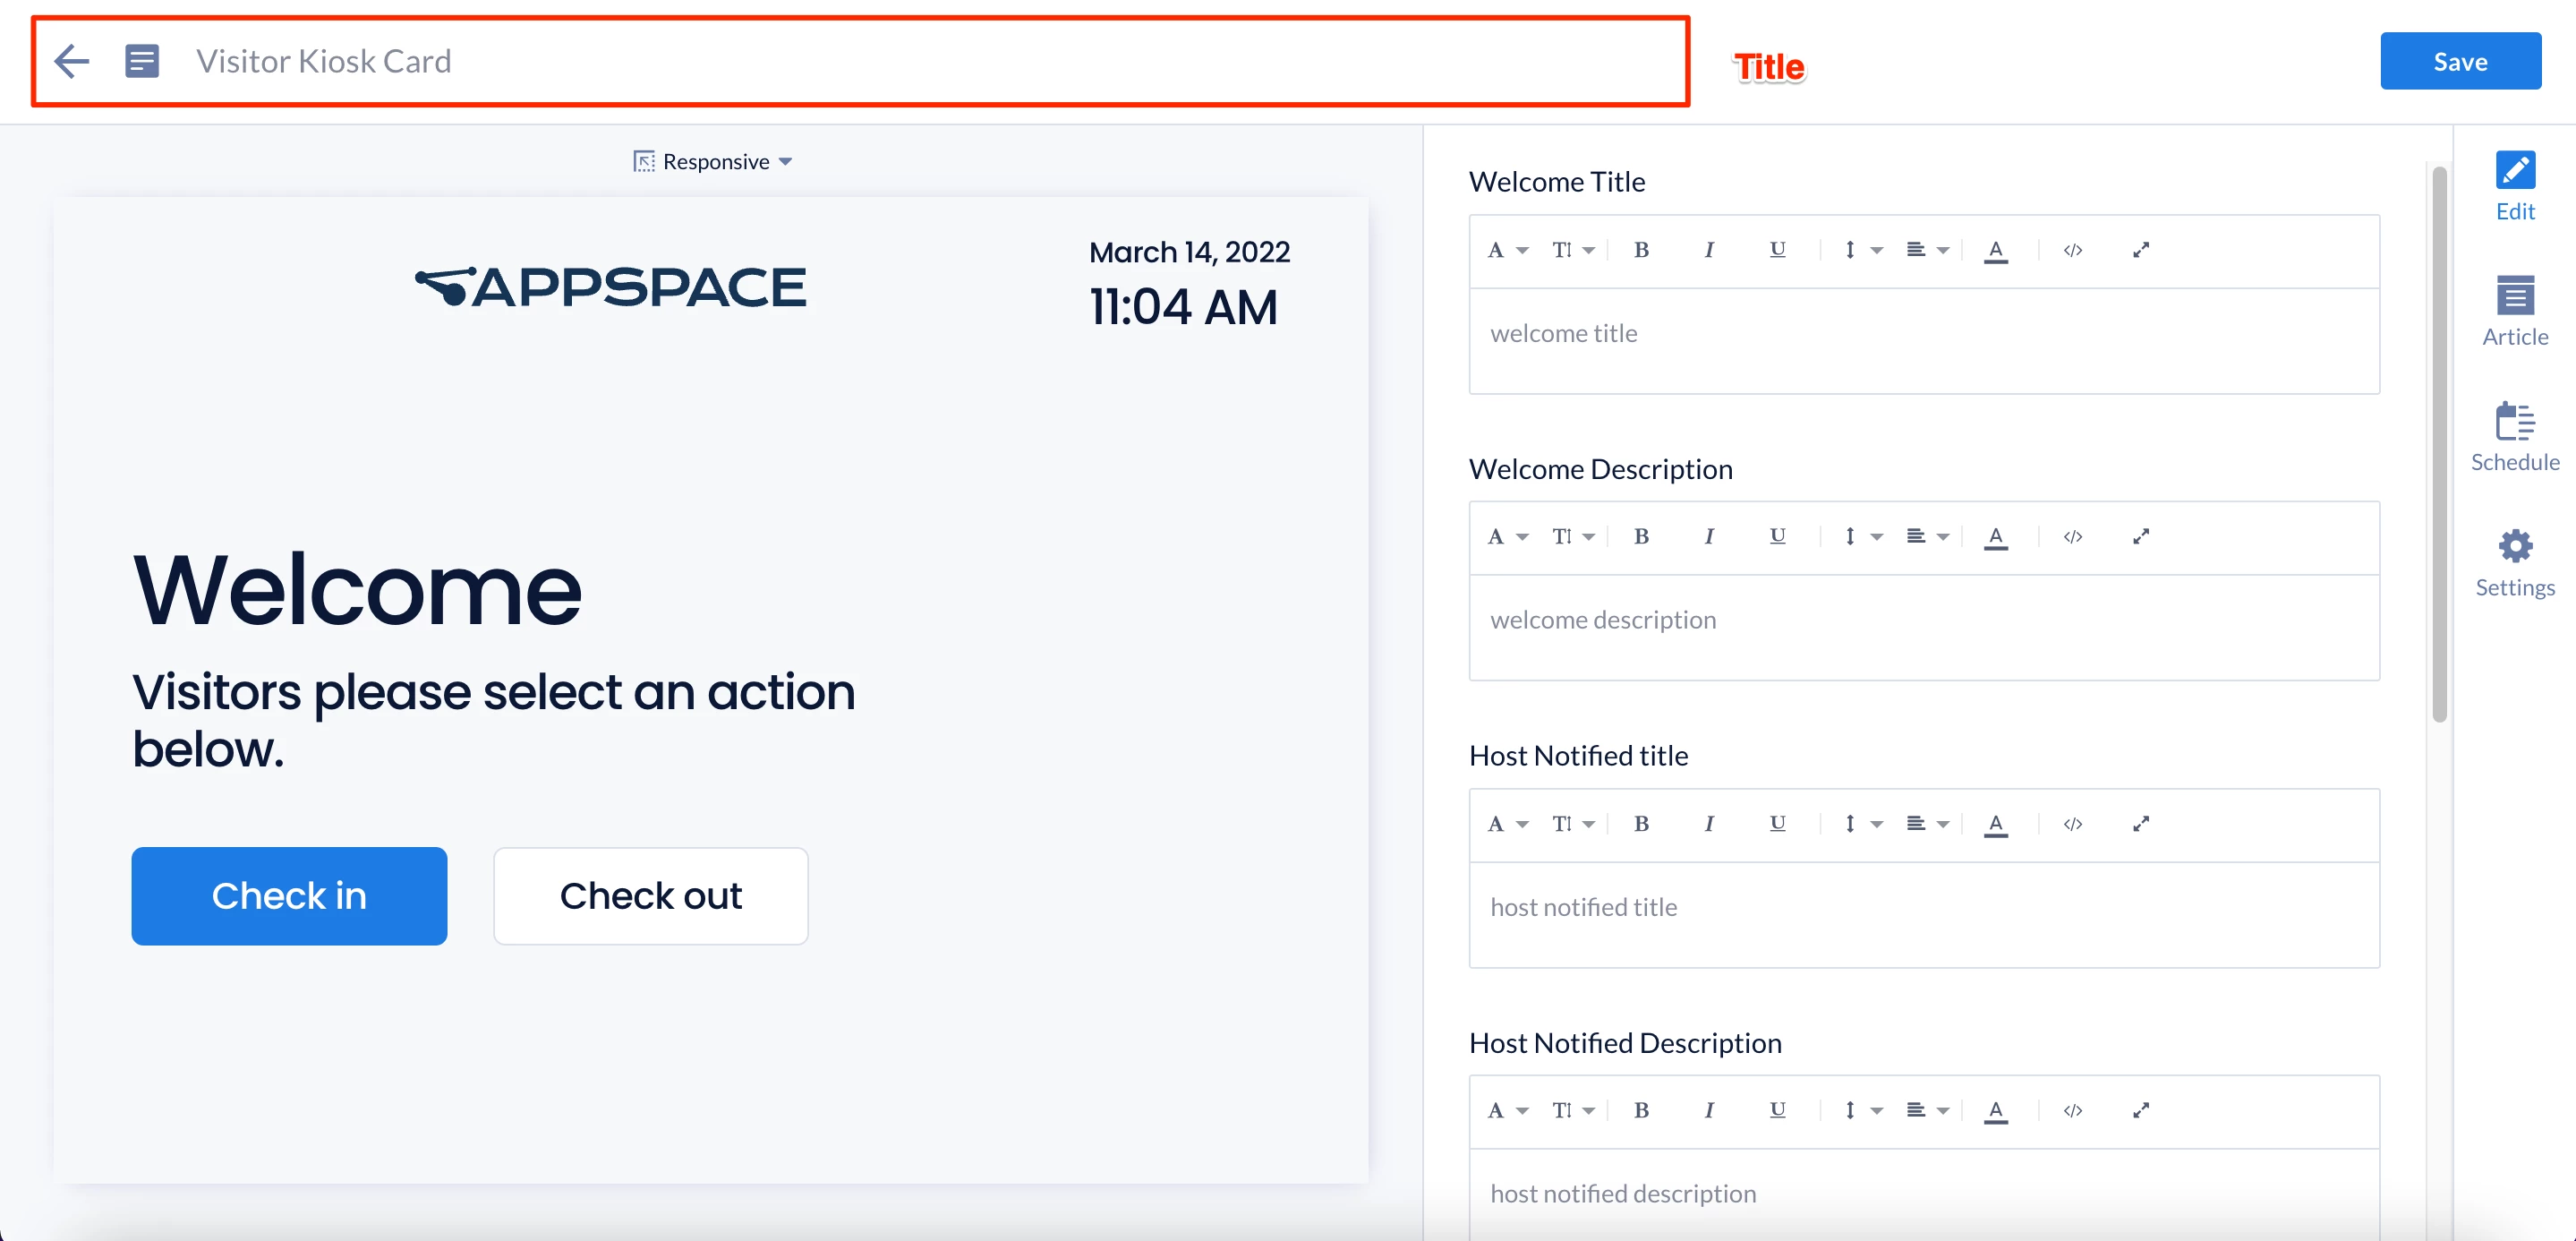Open line height dropdown in Welcome Title

tap(1861, 250)
